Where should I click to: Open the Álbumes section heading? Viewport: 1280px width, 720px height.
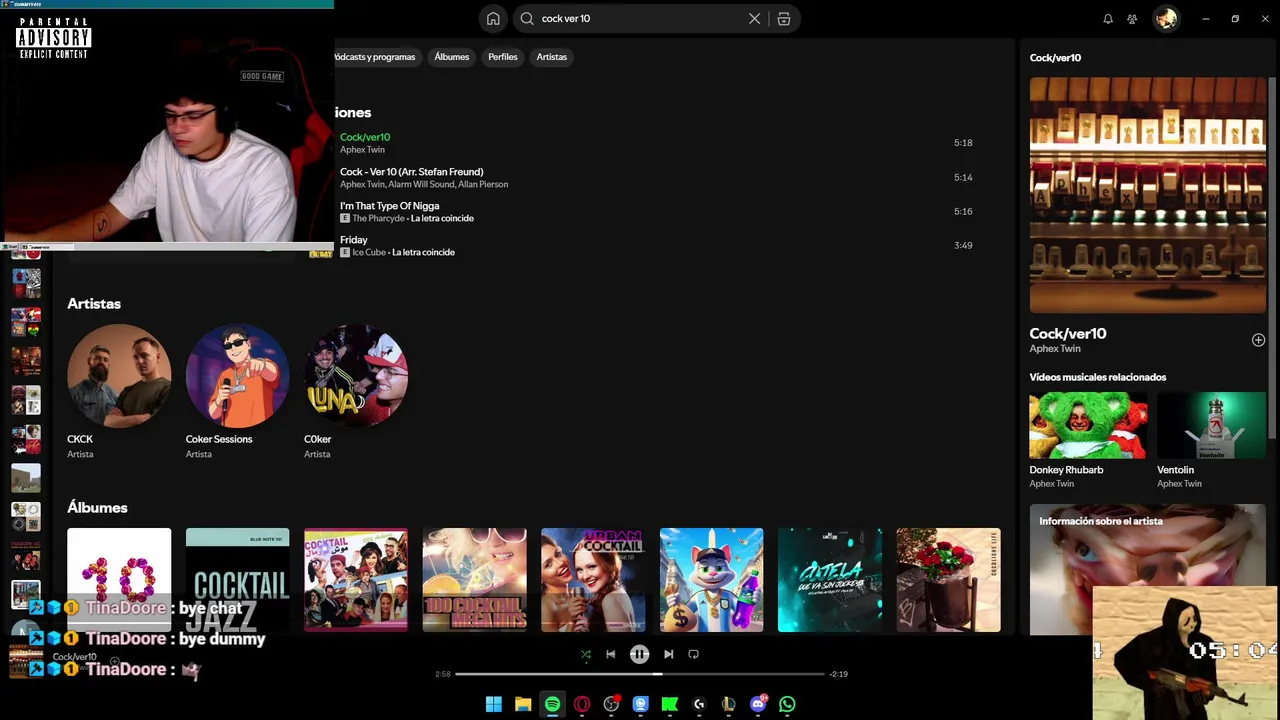coord(97,508)
